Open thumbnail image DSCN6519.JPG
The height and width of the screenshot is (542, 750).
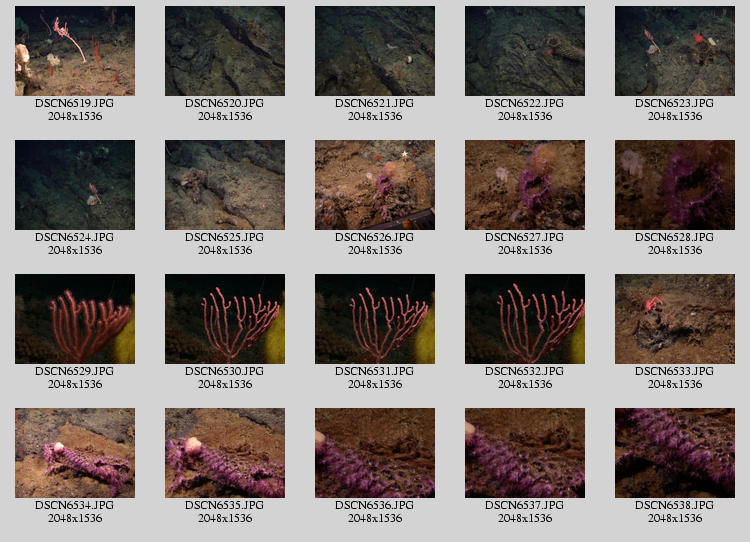(x=75, y=51)
